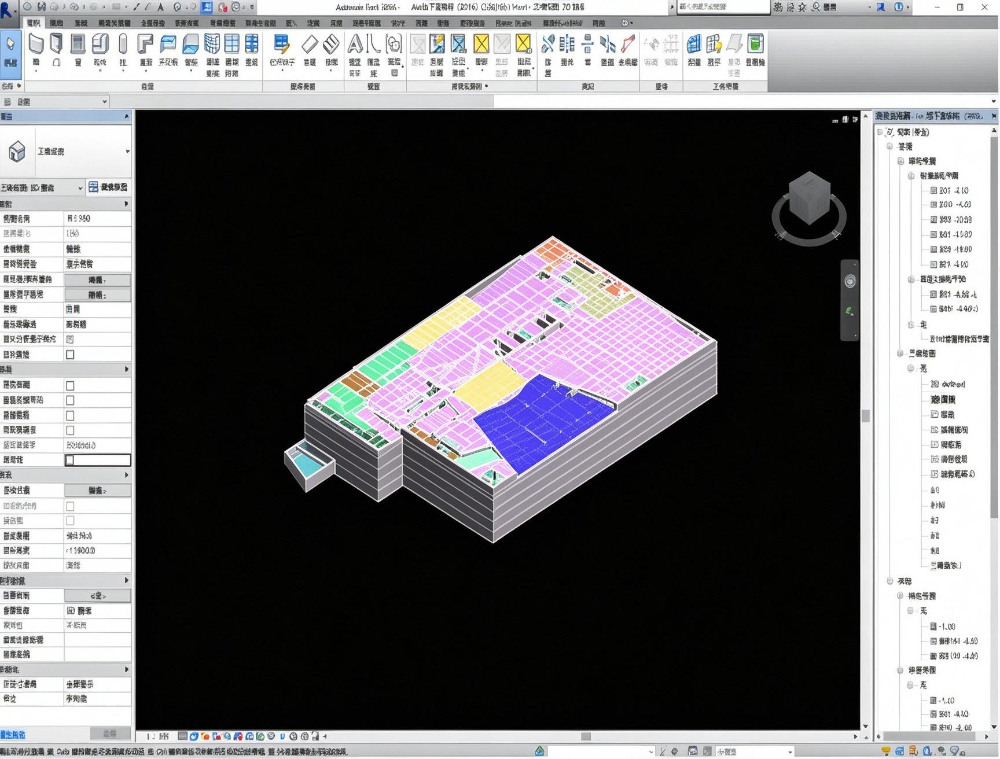Activate the Ceiling tool in the ribbon

pyautogui.click(x=168, y=50)
